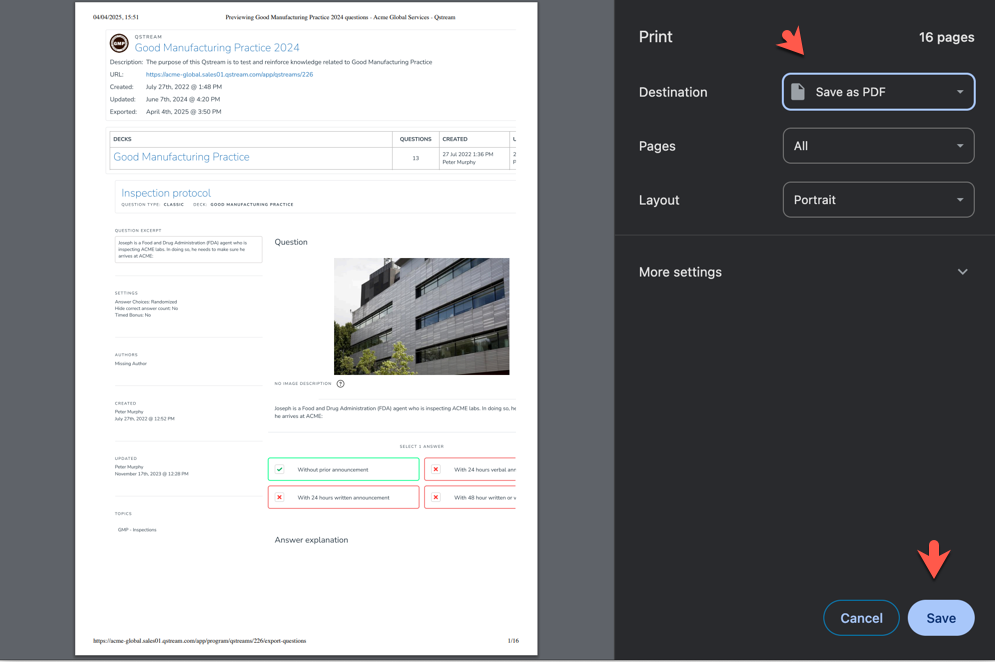Click the CREATED column header
The image size is (995, 662).
(455, 139)
